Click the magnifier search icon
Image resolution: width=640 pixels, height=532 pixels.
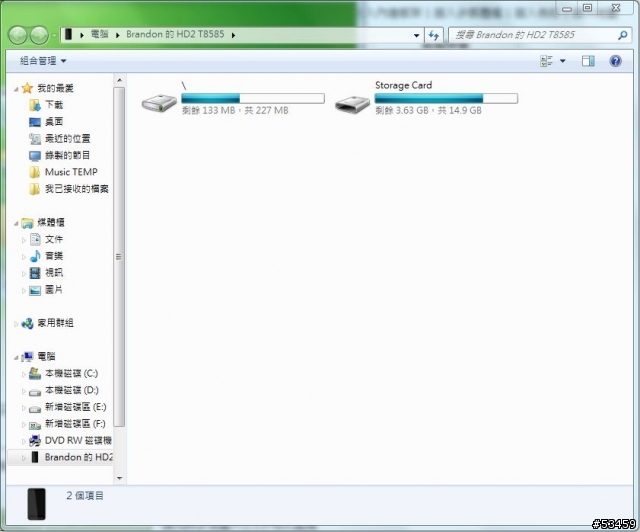pyautogui.click(x=622, y=35)
